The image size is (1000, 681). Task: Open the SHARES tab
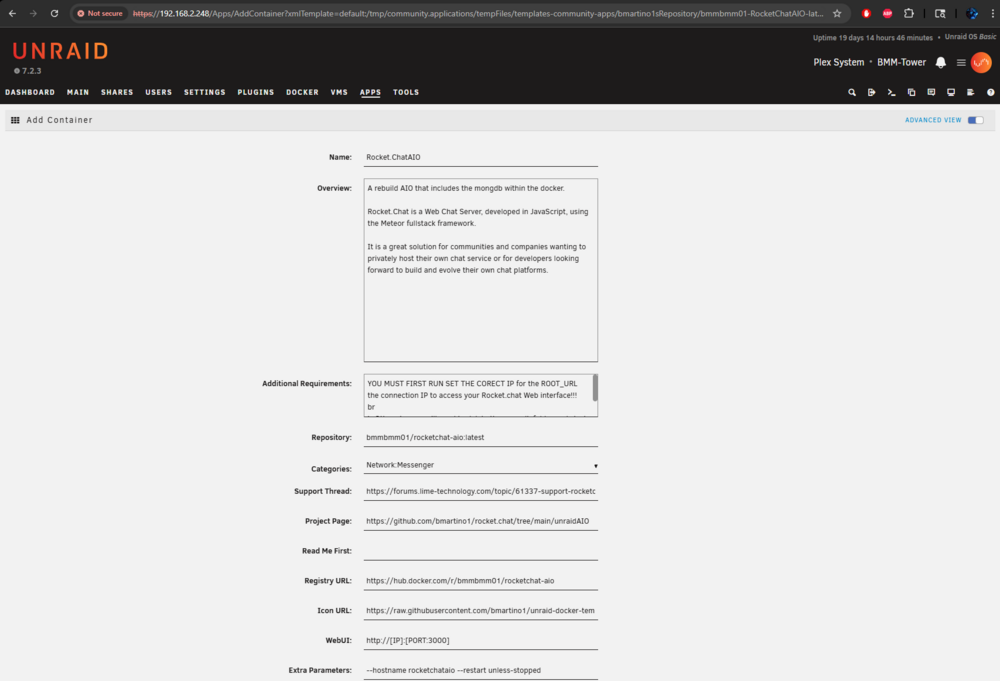click(x=117, y=92)
